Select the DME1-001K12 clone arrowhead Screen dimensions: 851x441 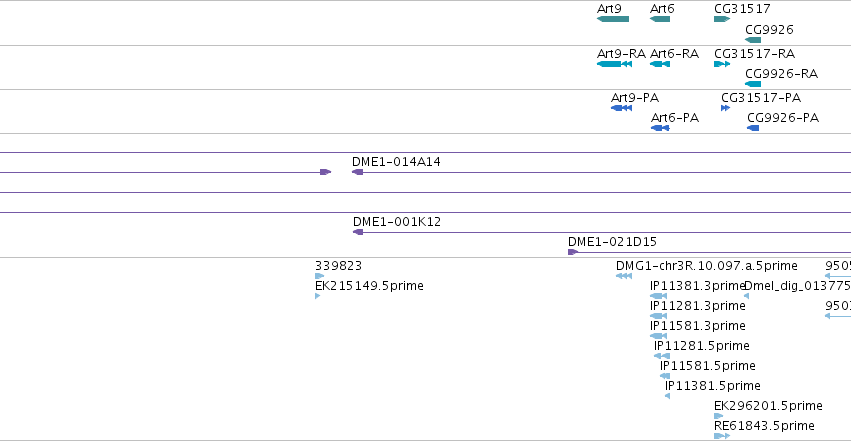[x=358, y=232]
